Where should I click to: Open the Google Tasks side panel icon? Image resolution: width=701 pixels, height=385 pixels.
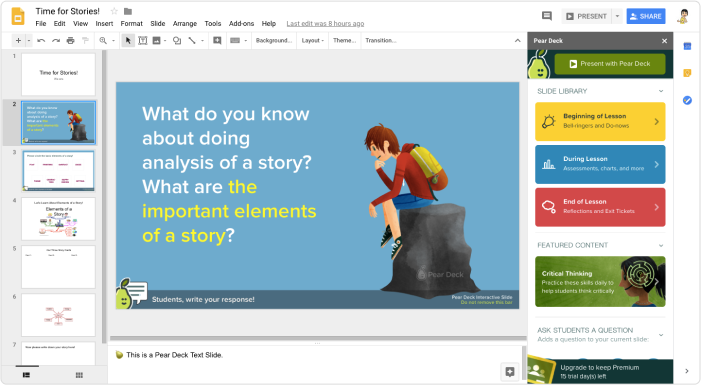[x=687, y=100]
